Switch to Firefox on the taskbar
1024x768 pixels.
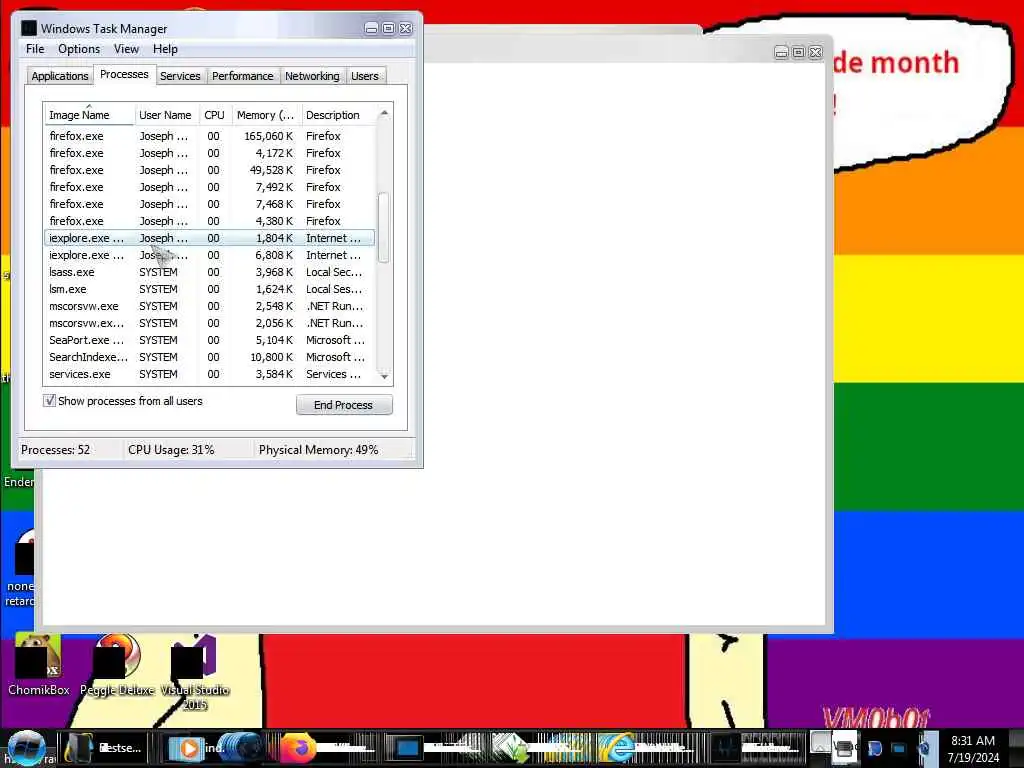tap(298, 748)
